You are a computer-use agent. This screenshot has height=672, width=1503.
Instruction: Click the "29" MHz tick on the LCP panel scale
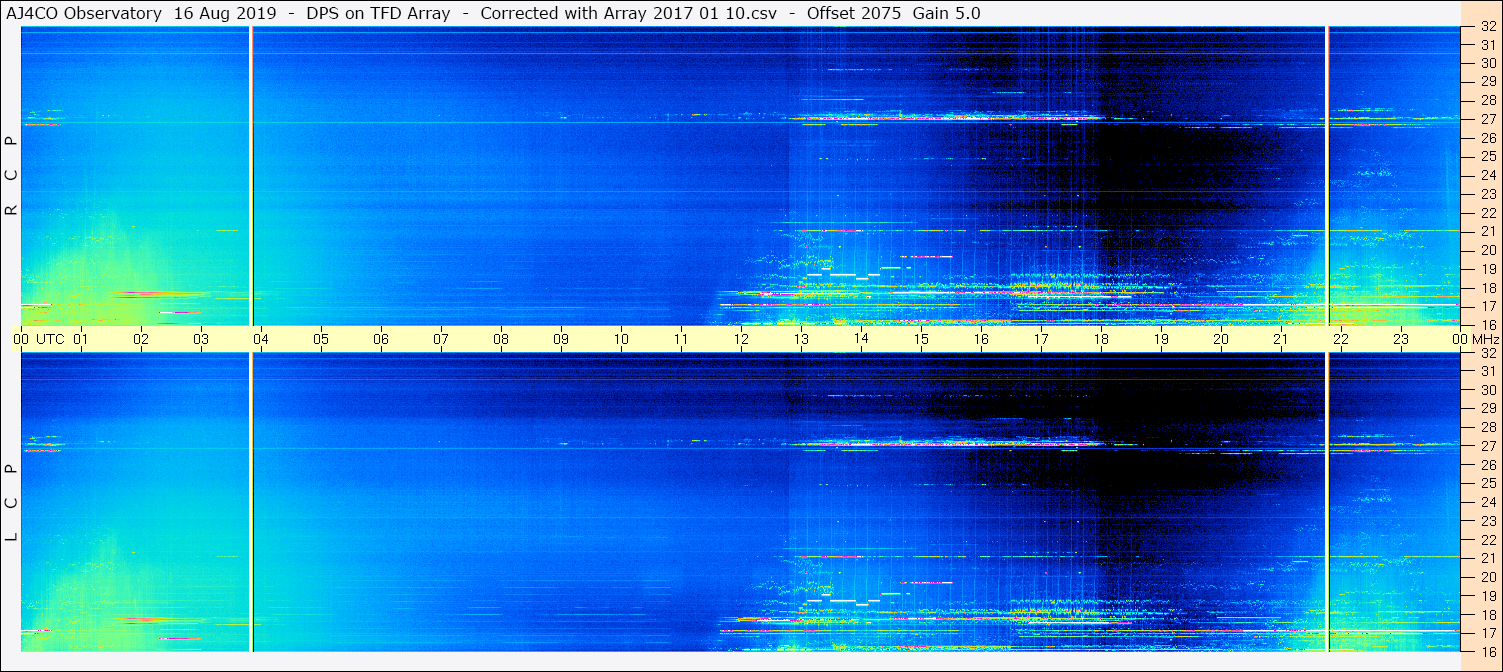[x=1487, y=409]
